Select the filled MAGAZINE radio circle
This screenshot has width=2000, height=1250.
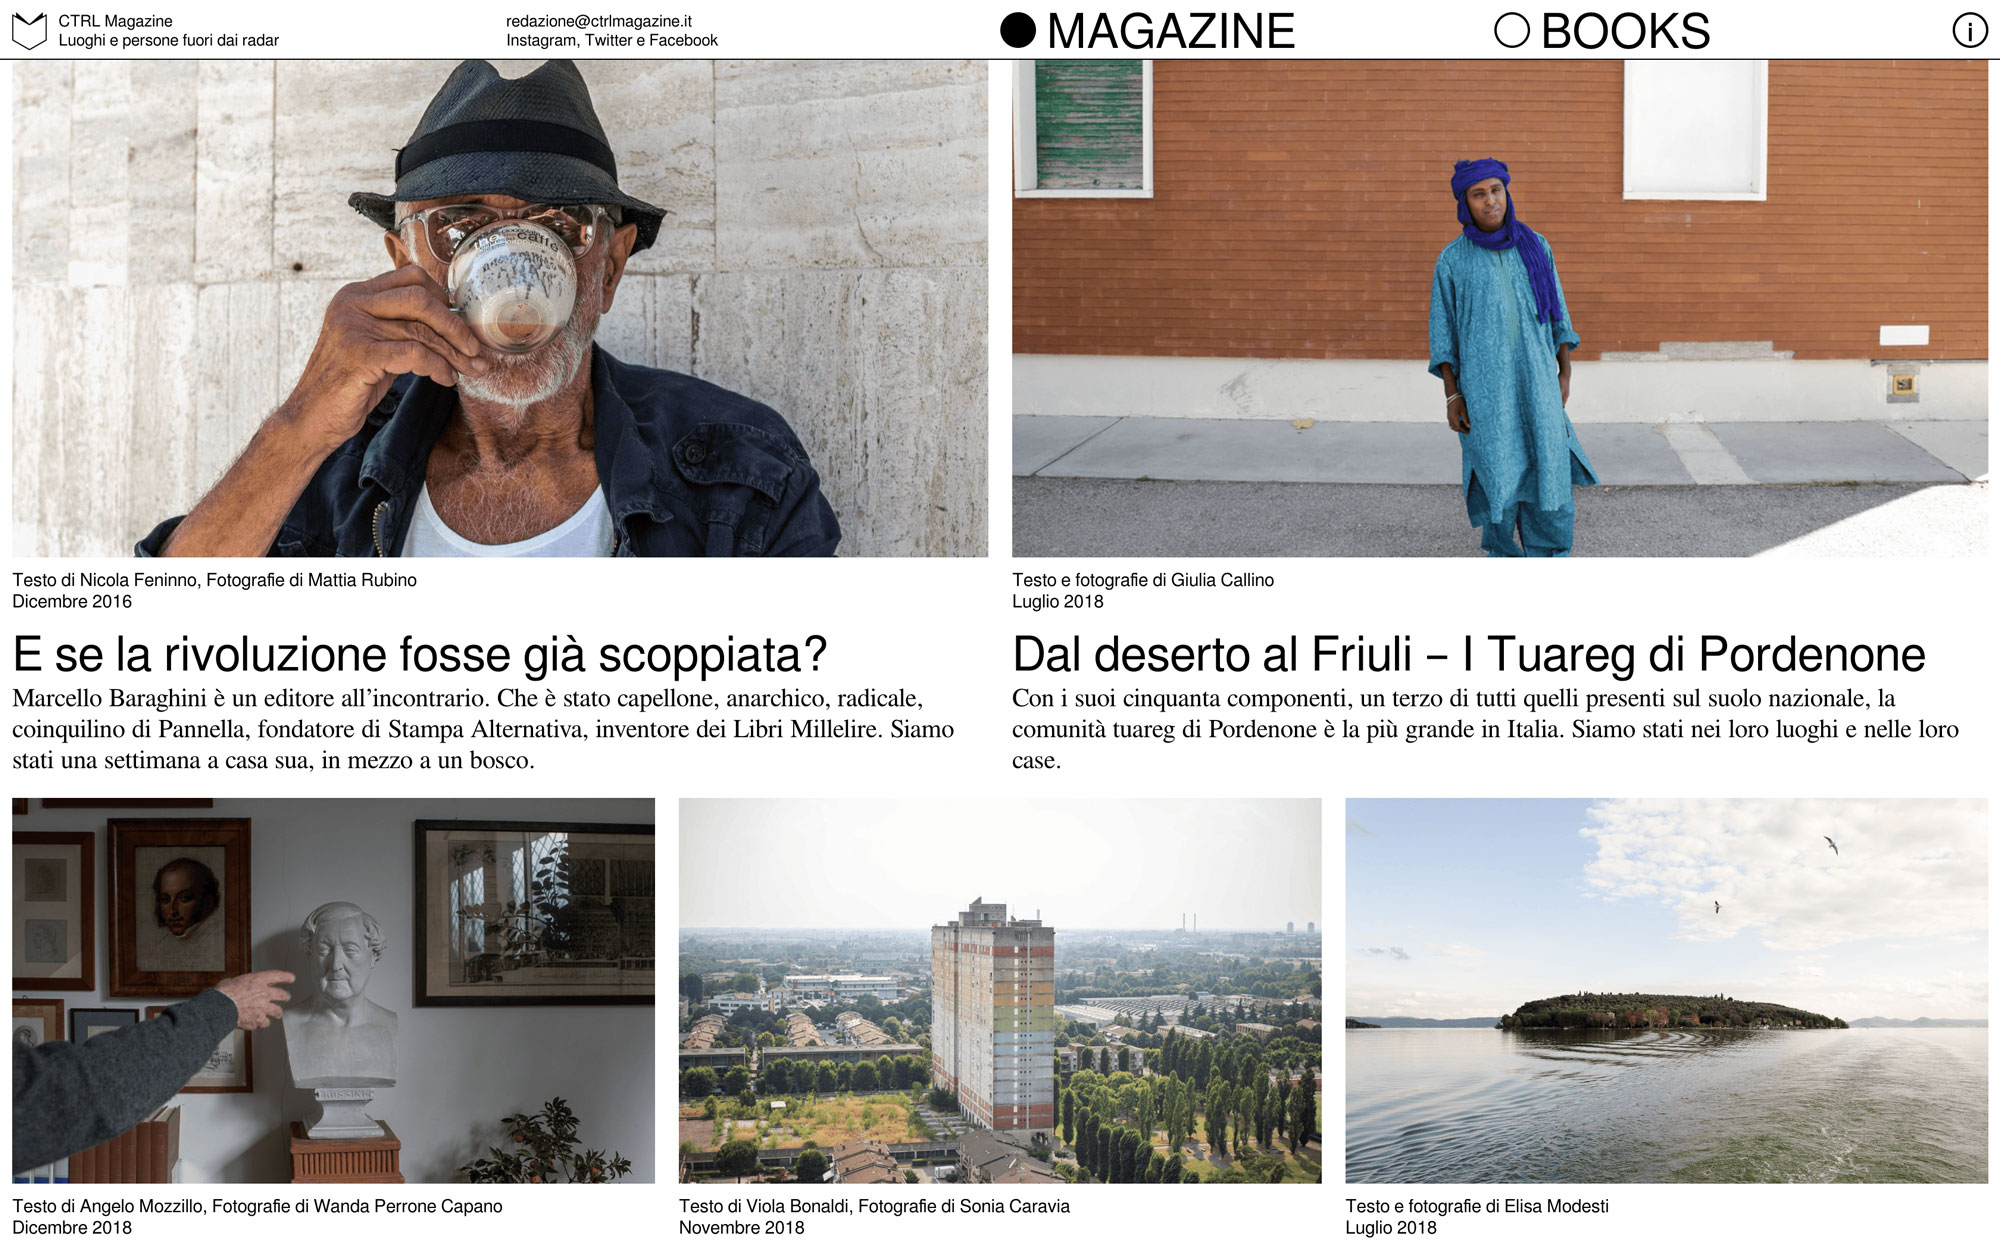tap(1018, 31)
